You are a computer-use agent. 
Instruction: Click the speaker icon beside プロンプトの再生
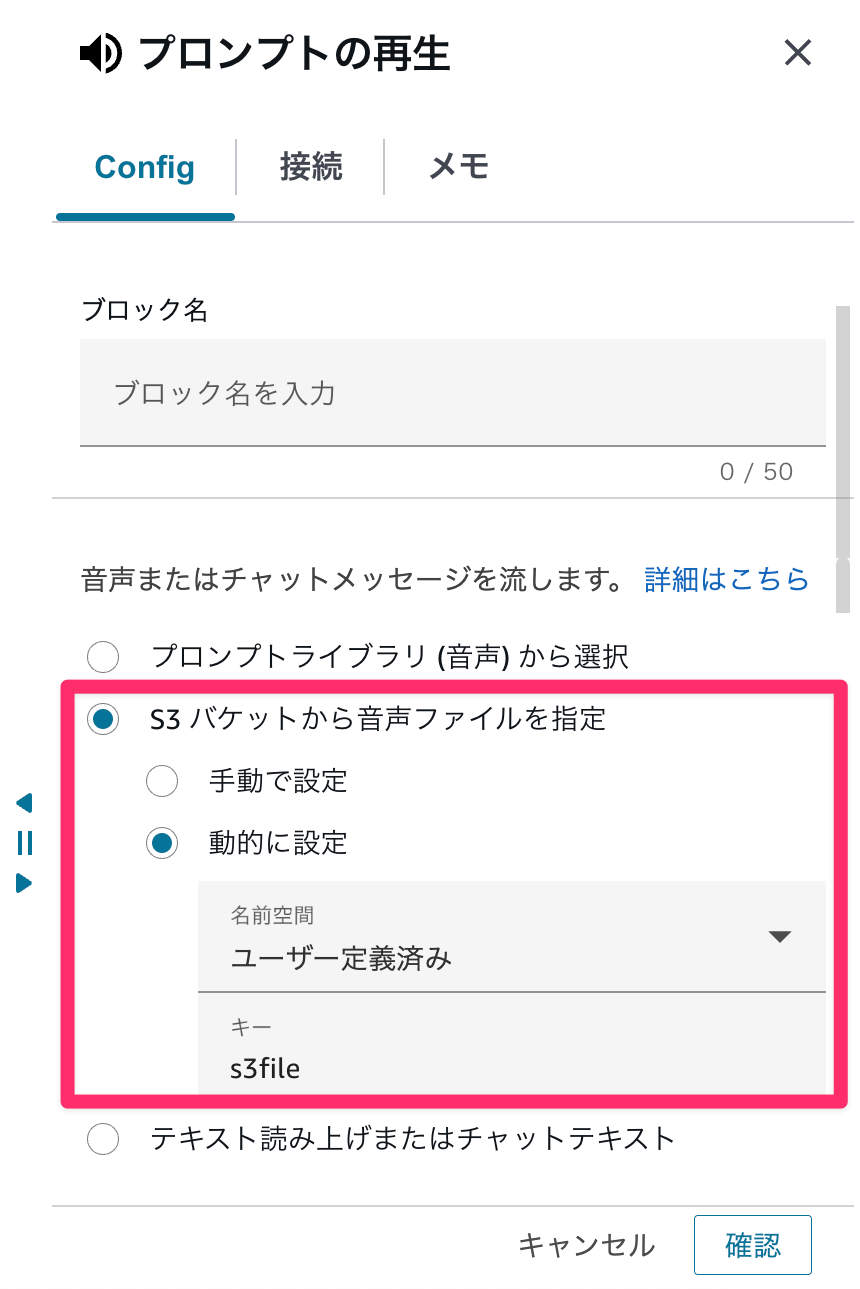pos(100,53)
